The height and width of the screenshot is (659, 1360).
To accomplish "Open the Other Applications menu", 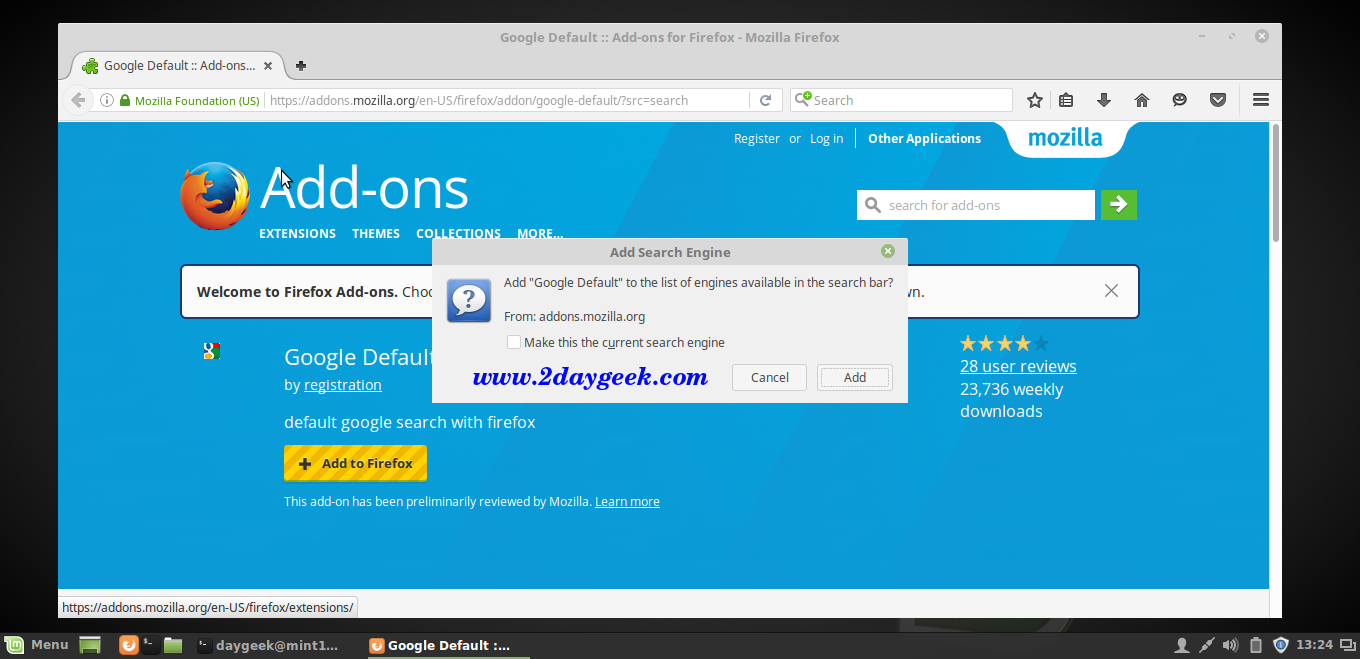I will pyautogui.click(x=924, y=139).
